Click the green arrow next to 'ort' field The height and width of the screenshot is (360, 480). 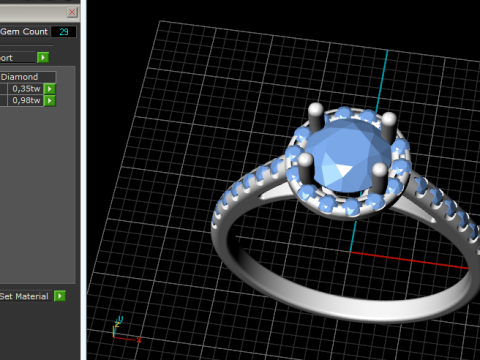pos(43,57)
